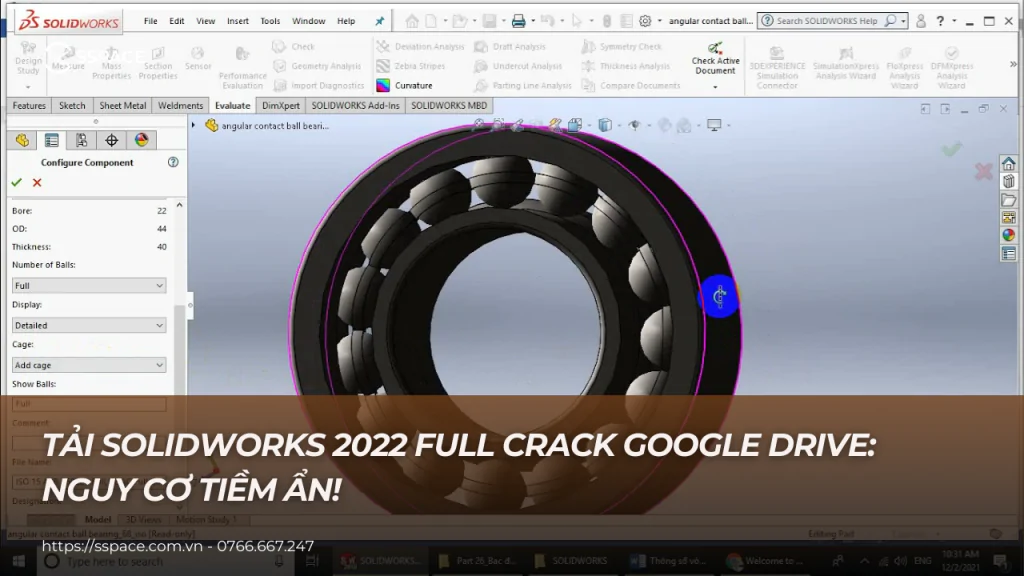Screen dimensions: 1024x576
Task: Click the Sensor tool
Action: [x=198, y=58]
